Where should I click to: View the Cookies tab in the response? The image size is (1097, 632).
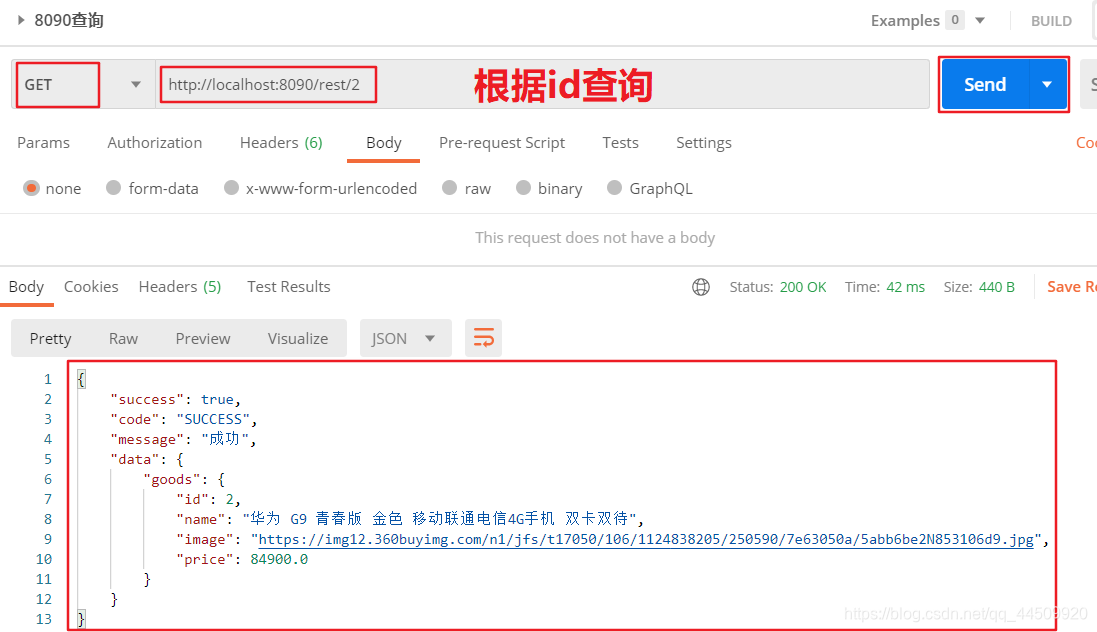coord(91,287)
